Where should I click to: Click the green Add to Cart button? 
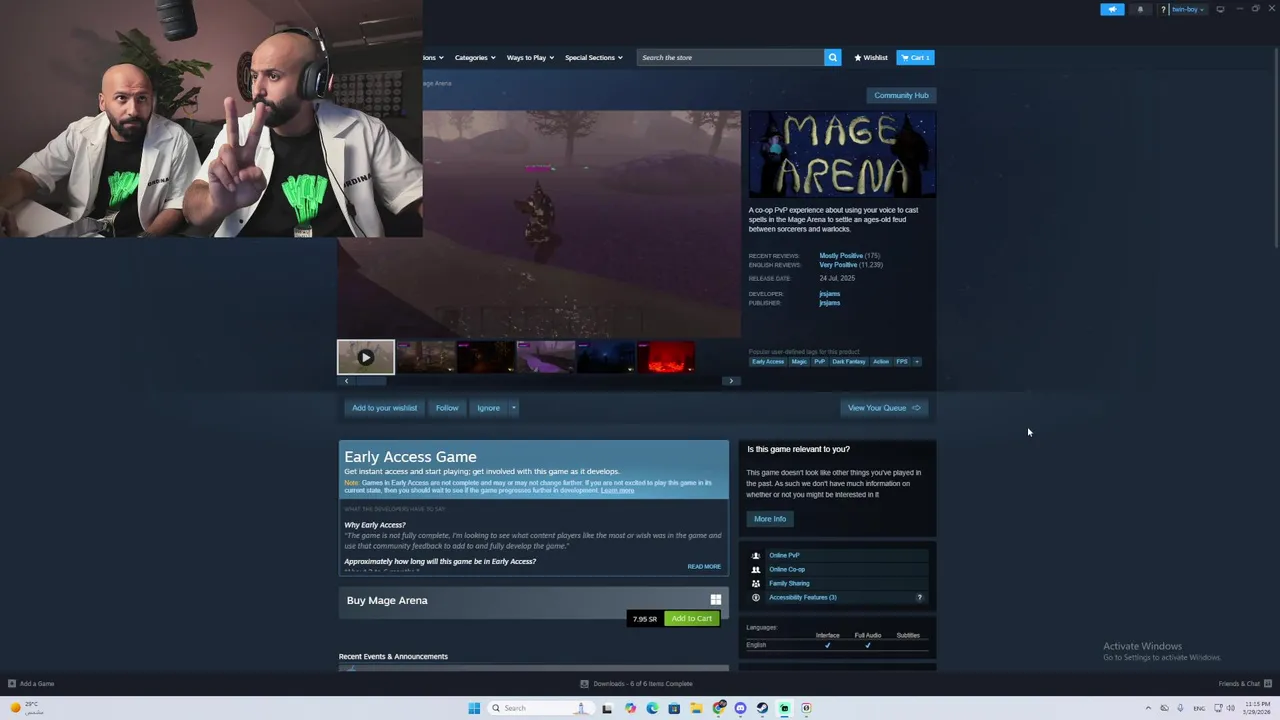692,618
